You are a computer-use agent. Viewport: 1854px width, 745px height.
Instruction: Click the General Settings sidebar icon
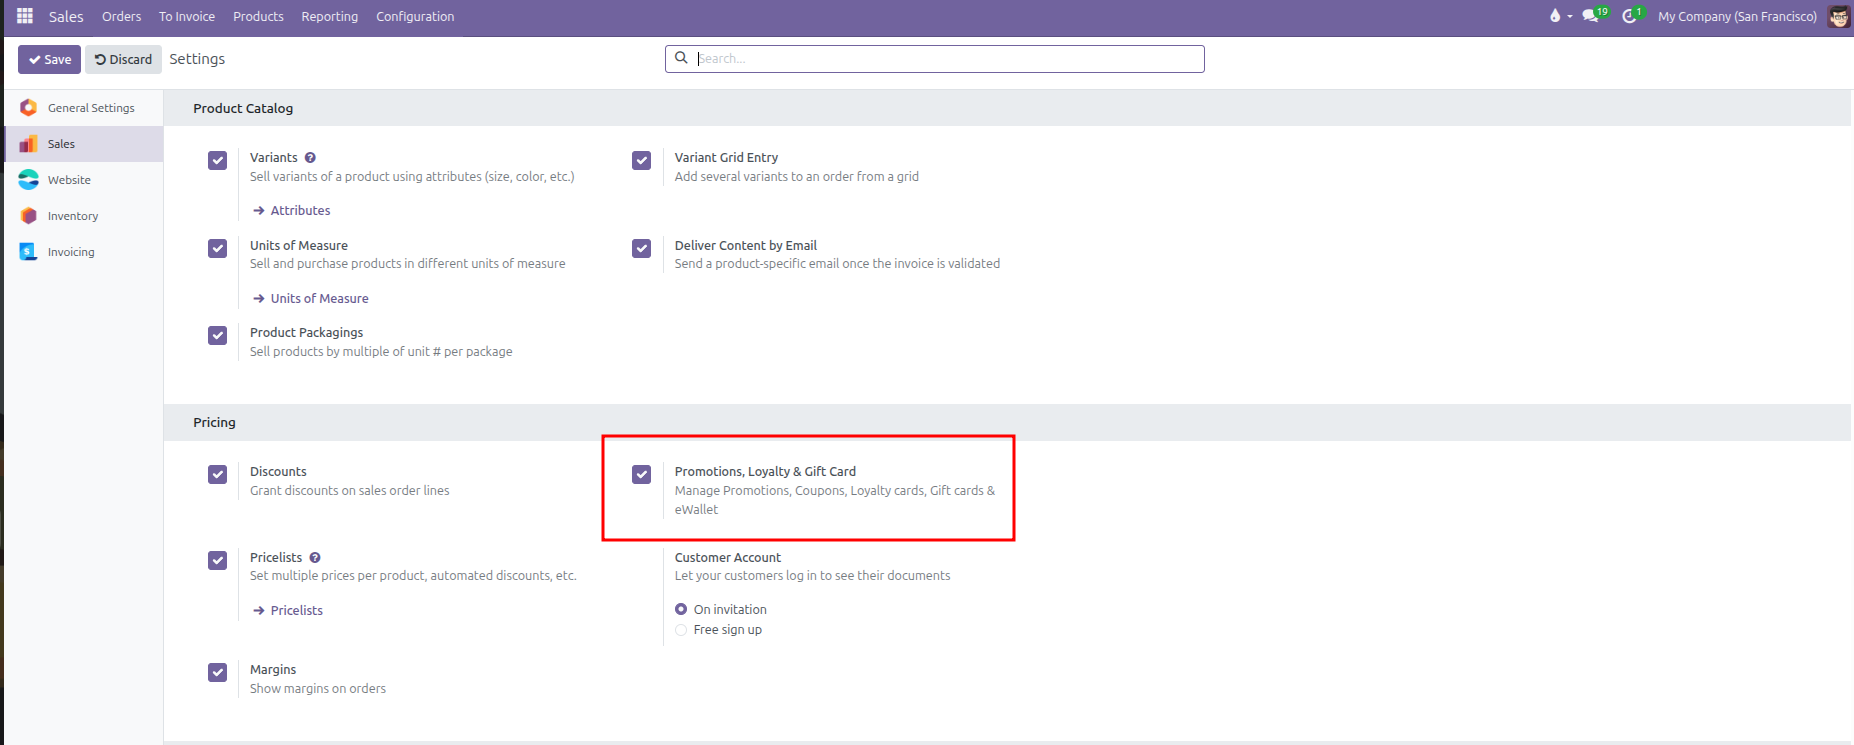tap(29, 108)
